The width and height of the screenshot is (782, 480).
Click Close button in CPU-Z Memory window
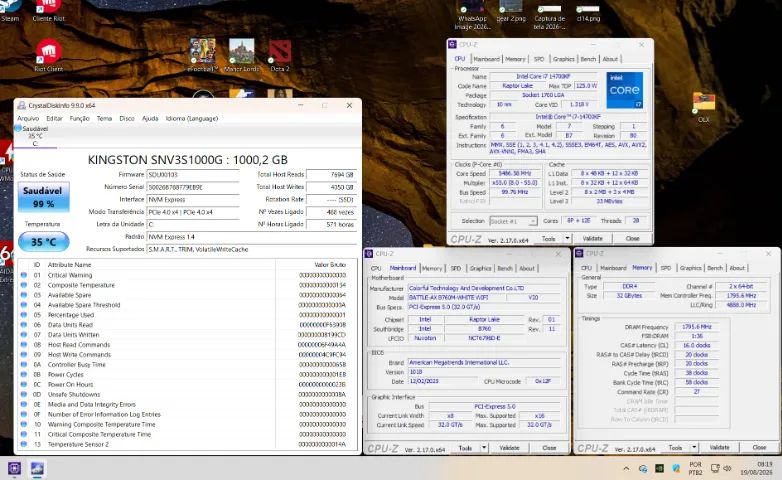(759, 448)
